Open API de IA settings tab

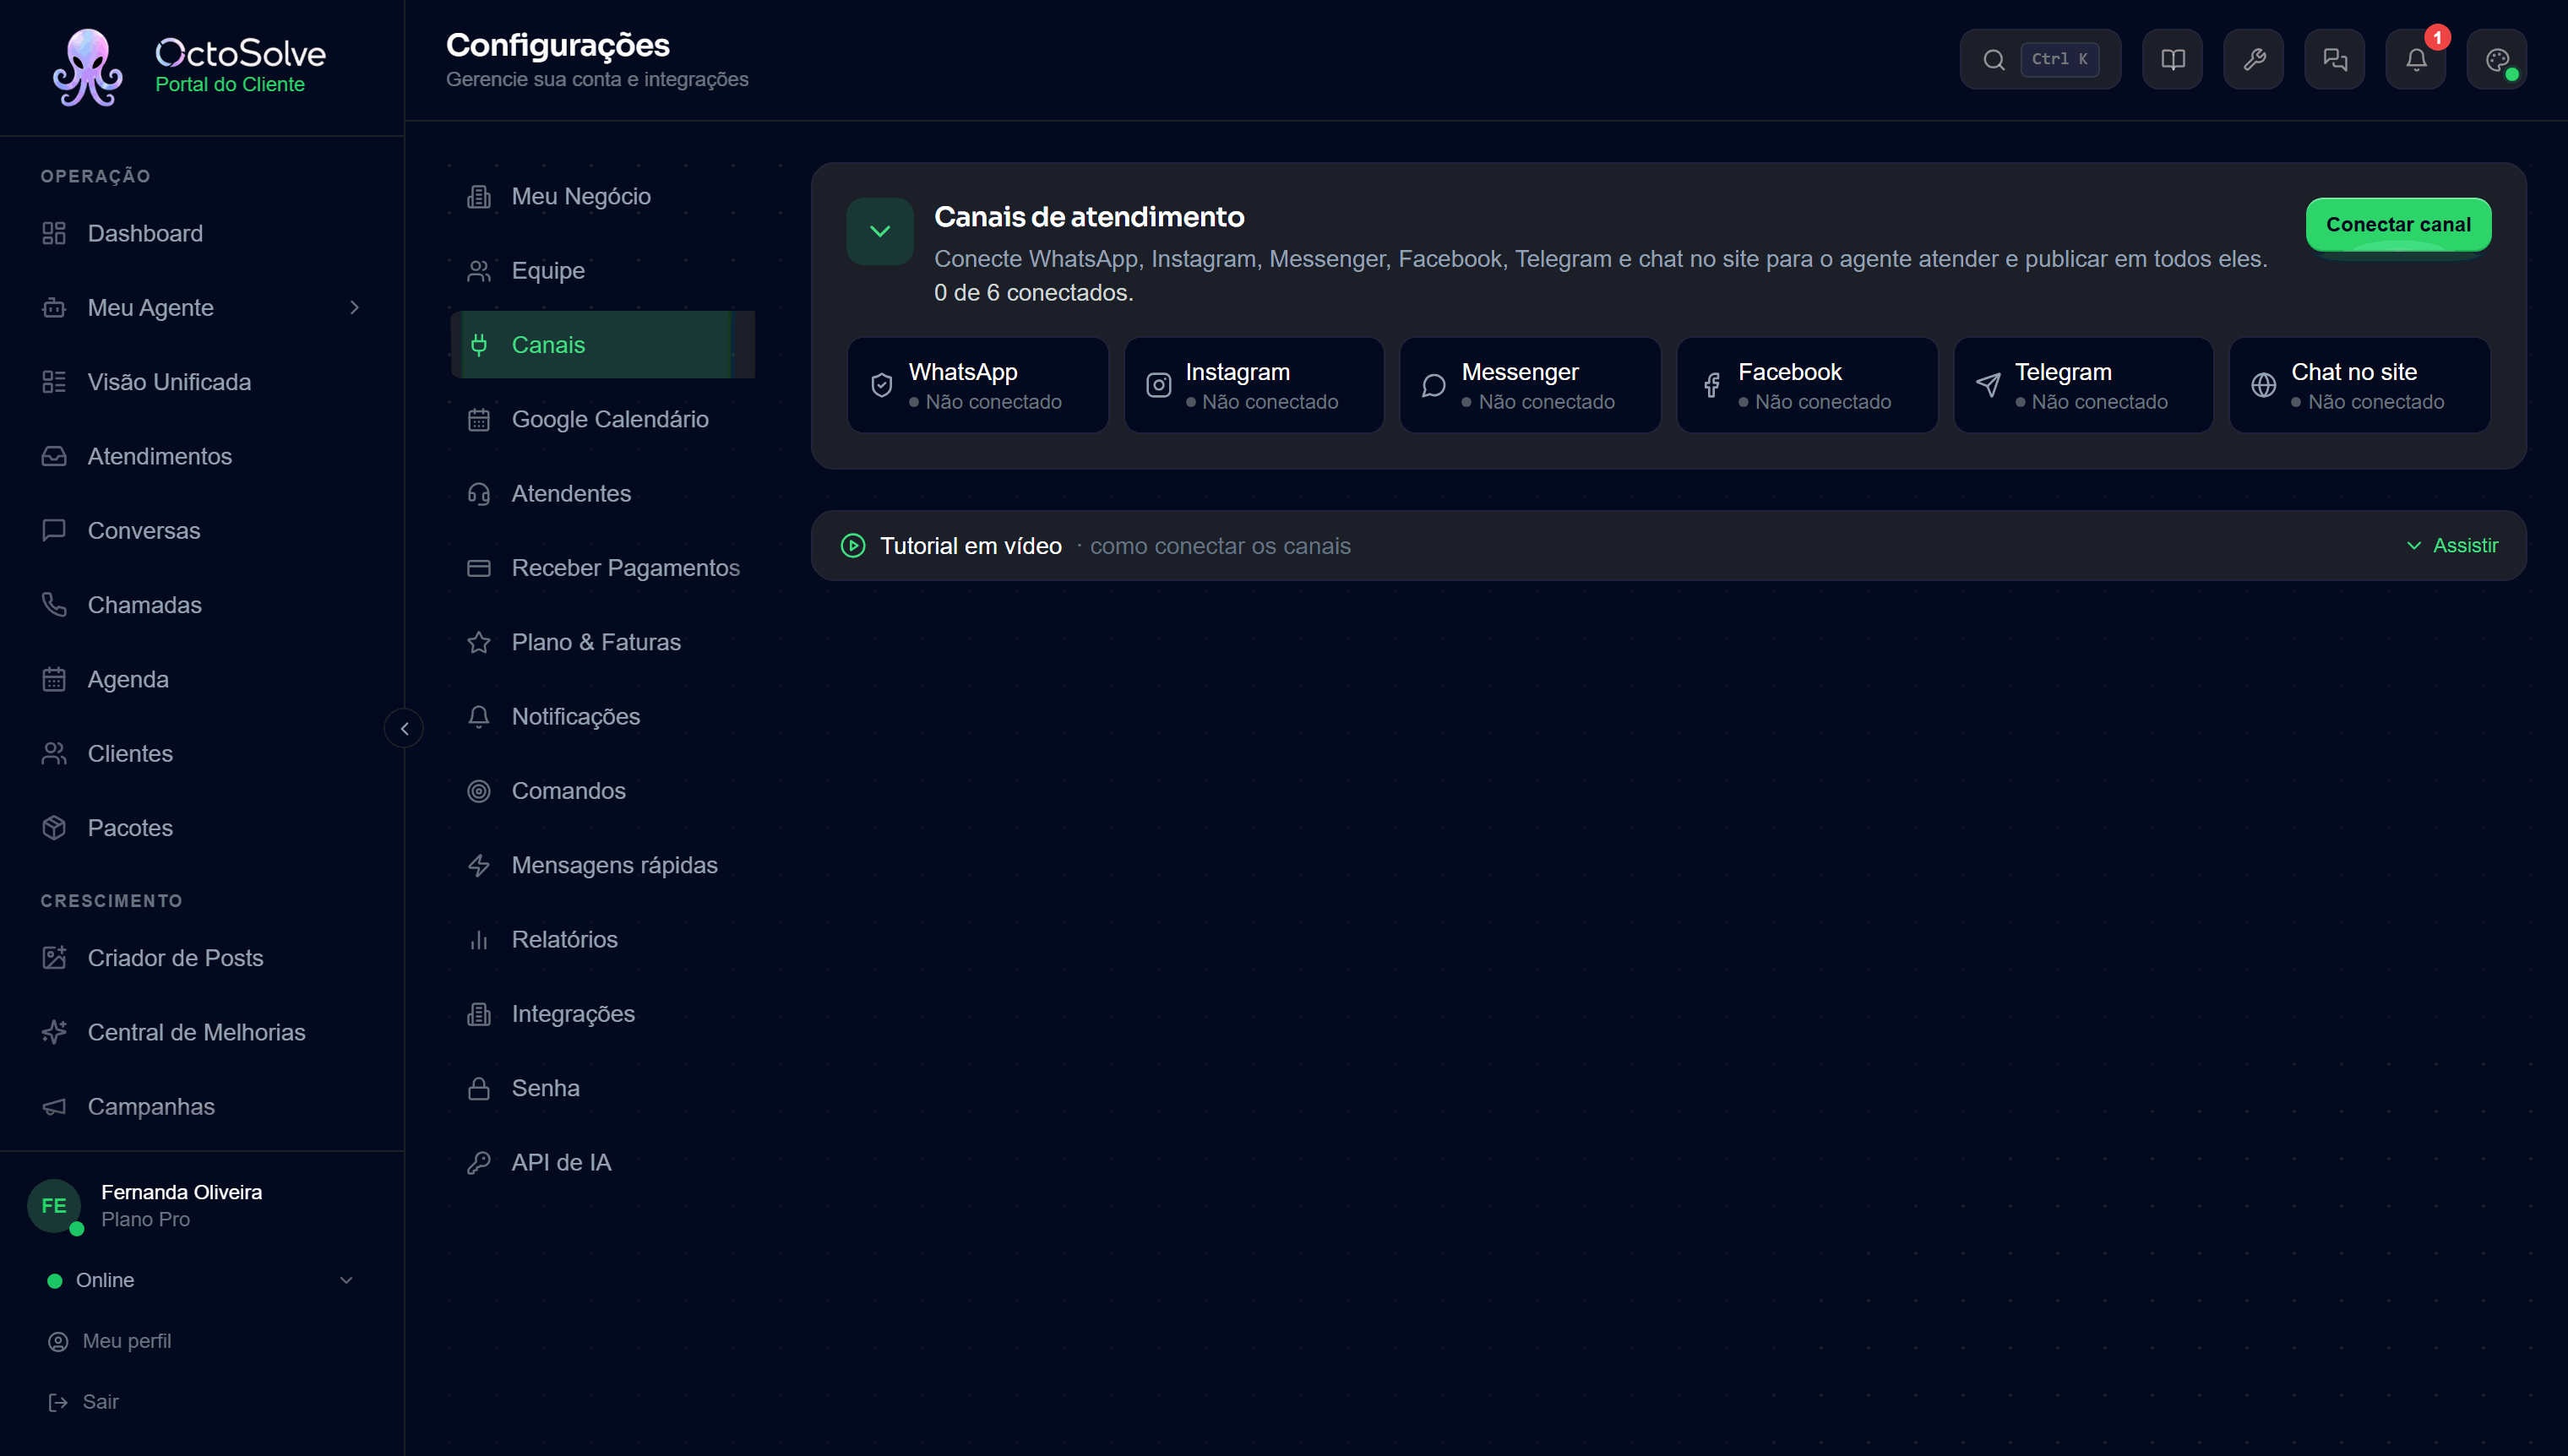pyautogui.click(x=603, y=1163)
